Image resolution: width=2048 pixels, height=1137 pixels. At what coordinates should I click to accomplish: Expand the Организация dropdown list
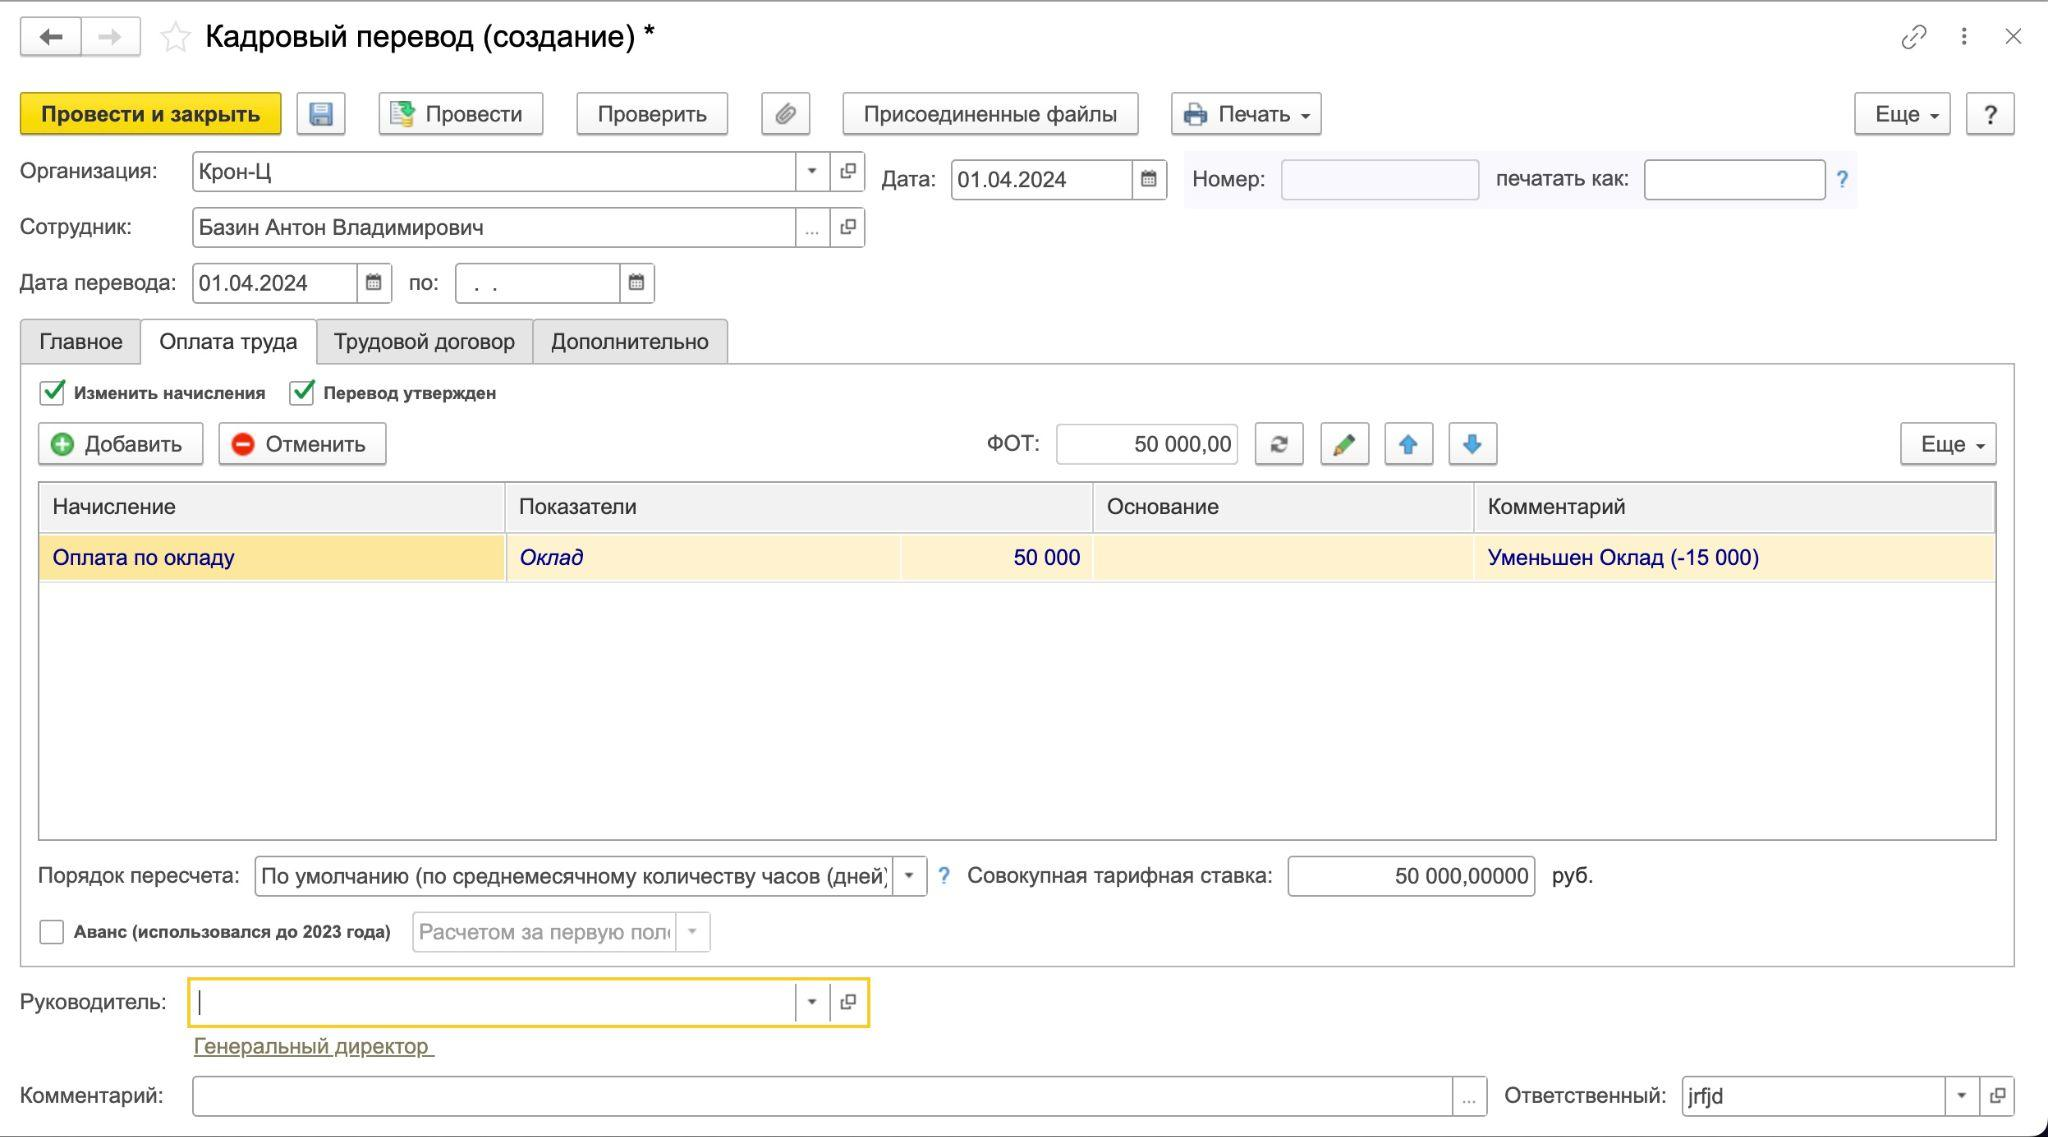pyautogui.click(x=812, y=171)
